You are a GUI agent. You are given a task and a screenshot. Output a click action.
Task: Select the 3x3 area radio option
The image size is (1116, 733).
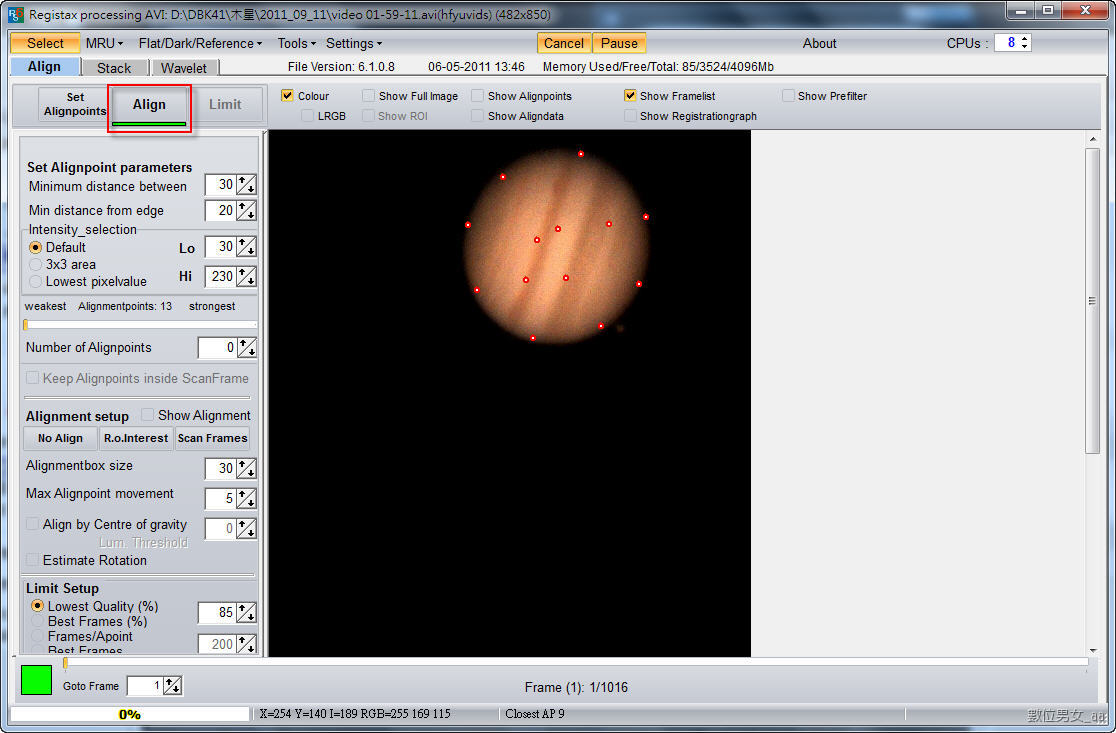pos(36,265)
